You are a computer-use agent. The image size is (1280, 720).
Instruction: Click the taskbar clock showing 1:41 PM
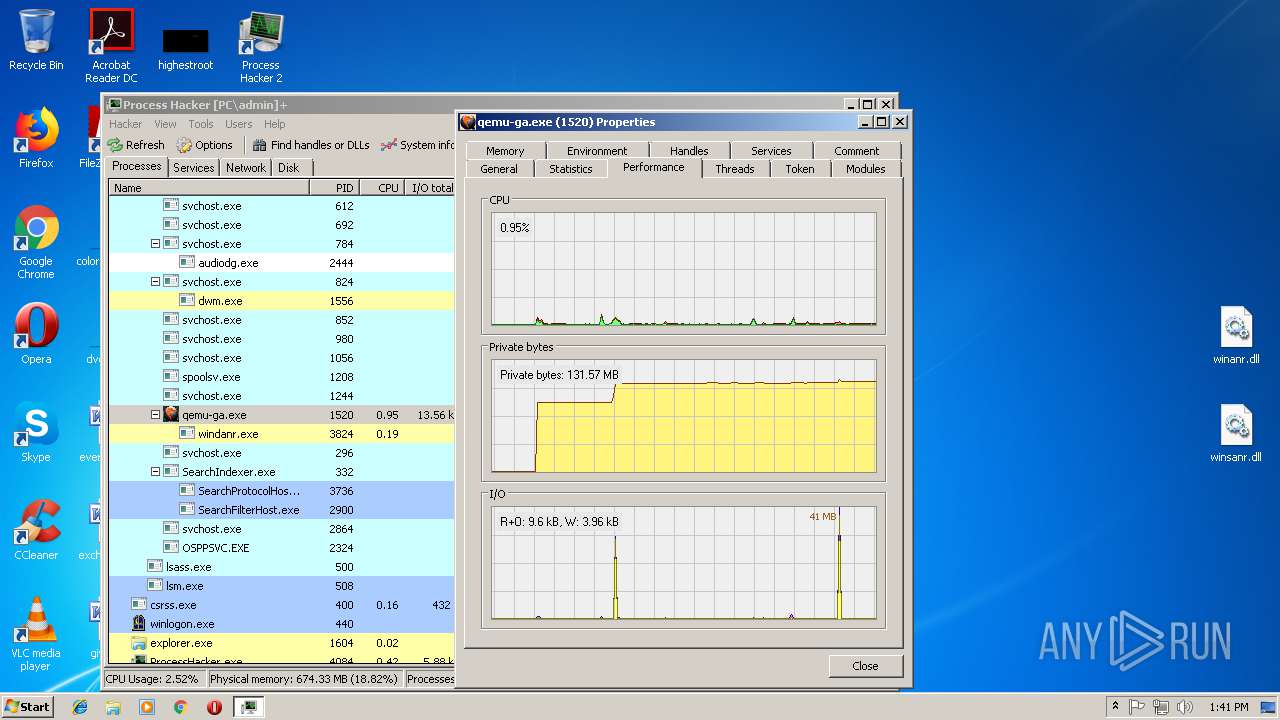click(1228, 707)
